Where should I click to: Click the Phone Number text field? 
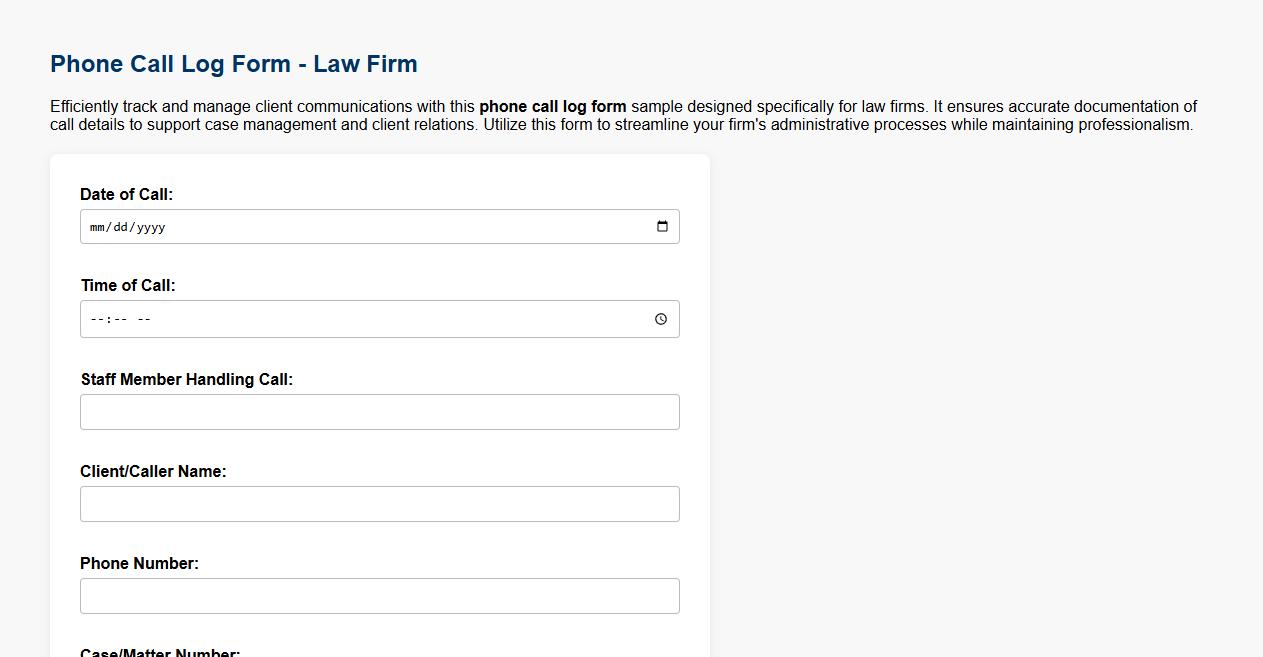point(379,595)
